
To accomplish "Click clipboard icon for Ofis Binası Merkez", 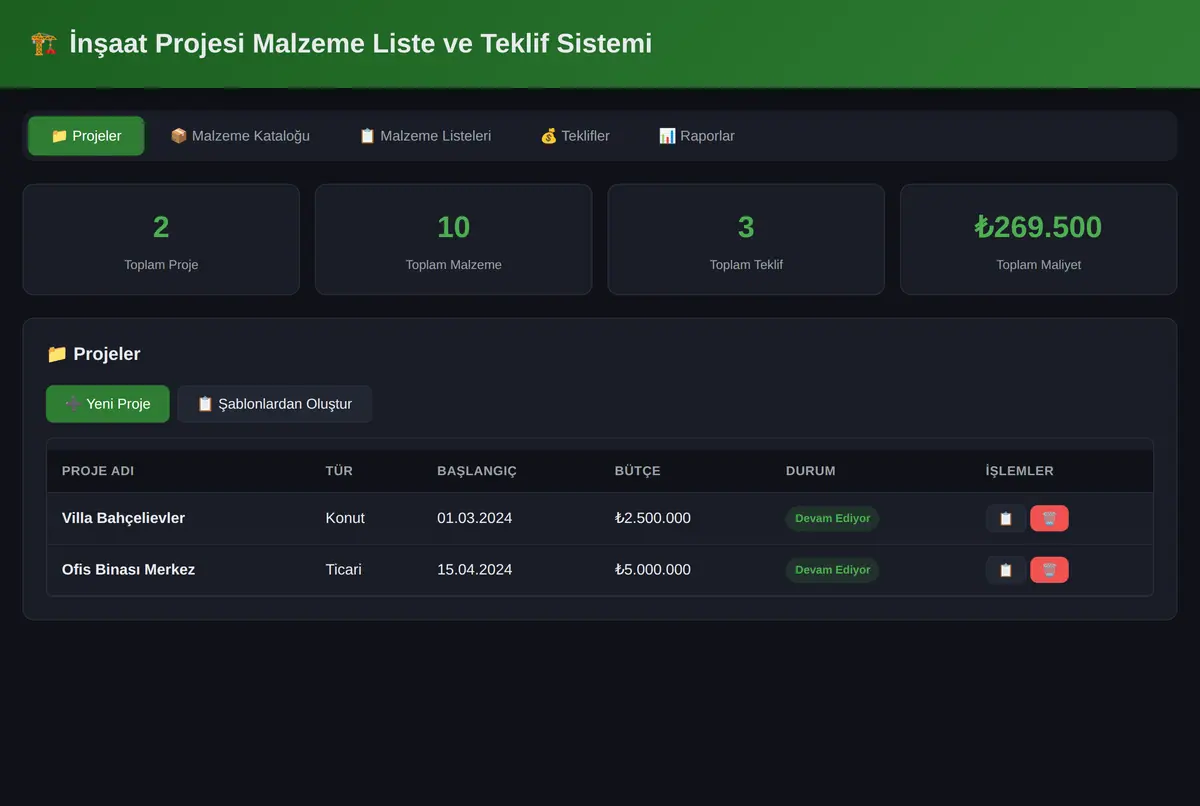I will coord(1006,570).
